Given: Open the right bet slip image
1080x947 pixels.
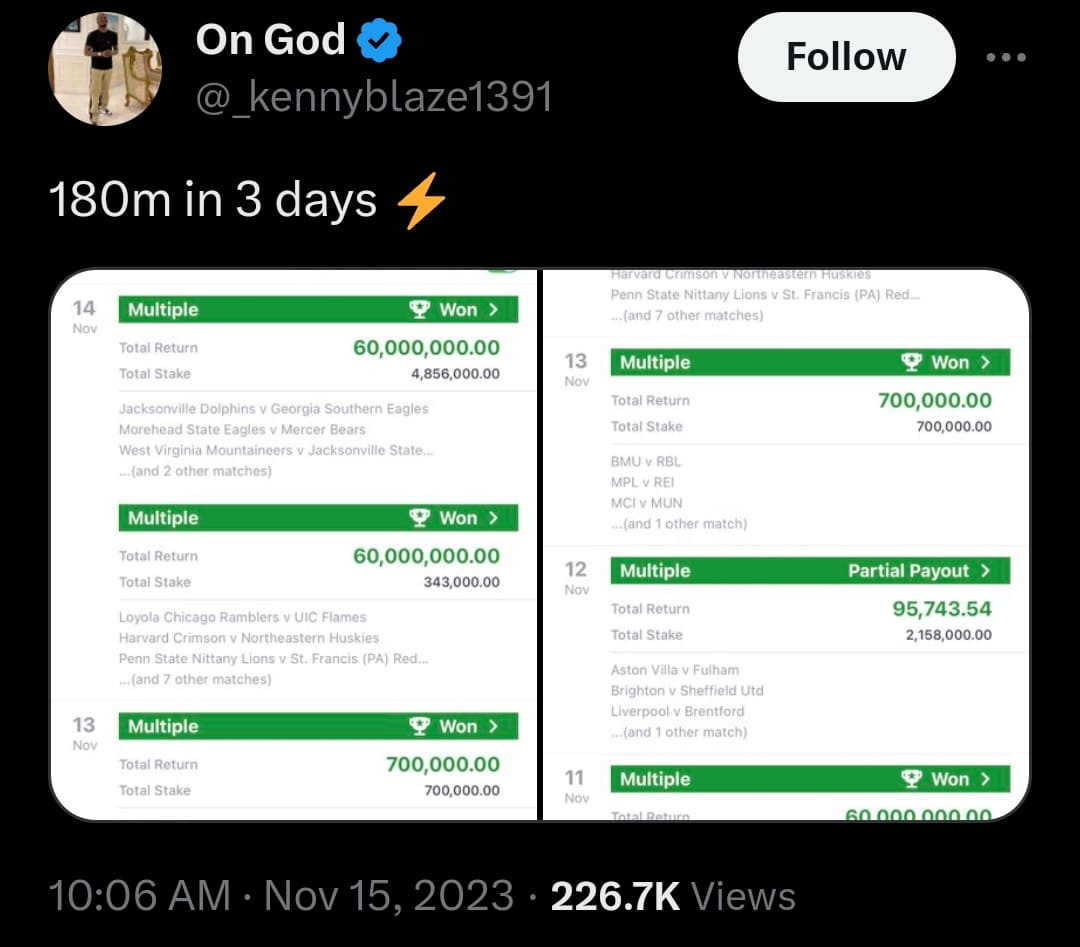Looking at the screenshot, I should [x=785, y=545].
